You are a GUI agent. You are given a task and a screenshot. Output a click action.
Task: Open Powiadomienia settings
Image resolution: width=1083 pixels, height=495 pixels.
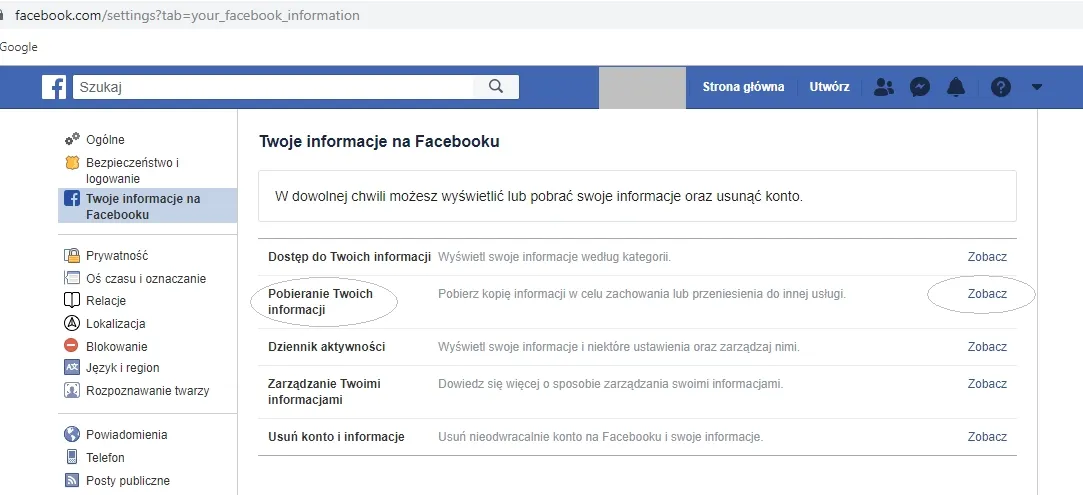[x=126, y=435]
